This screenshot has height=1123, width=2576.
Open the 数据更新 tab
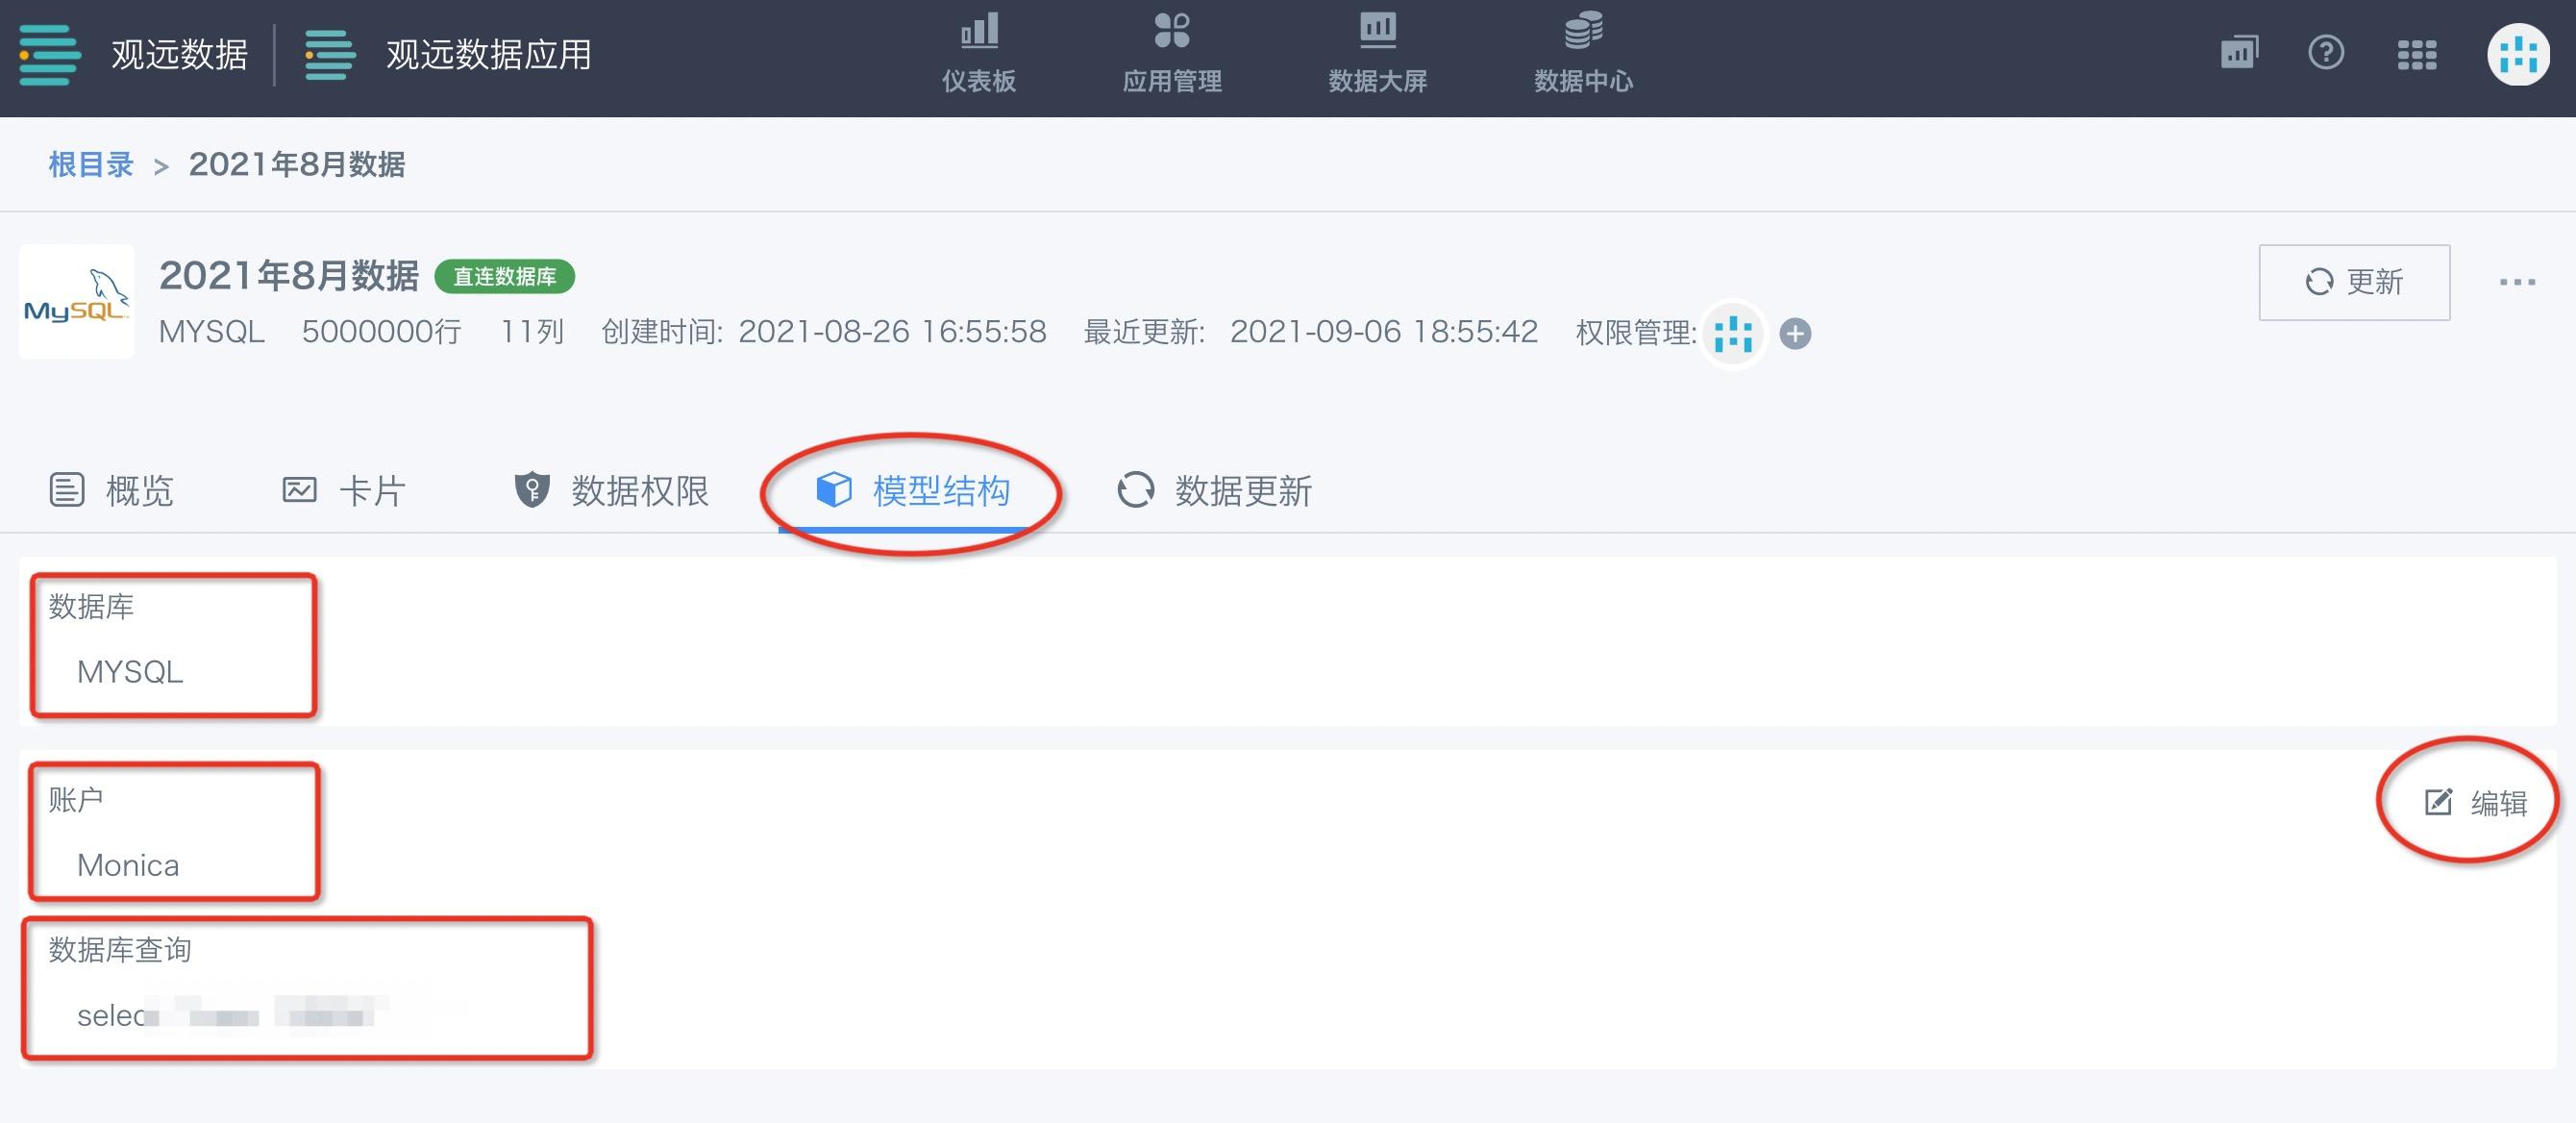tap(1214, 490)
